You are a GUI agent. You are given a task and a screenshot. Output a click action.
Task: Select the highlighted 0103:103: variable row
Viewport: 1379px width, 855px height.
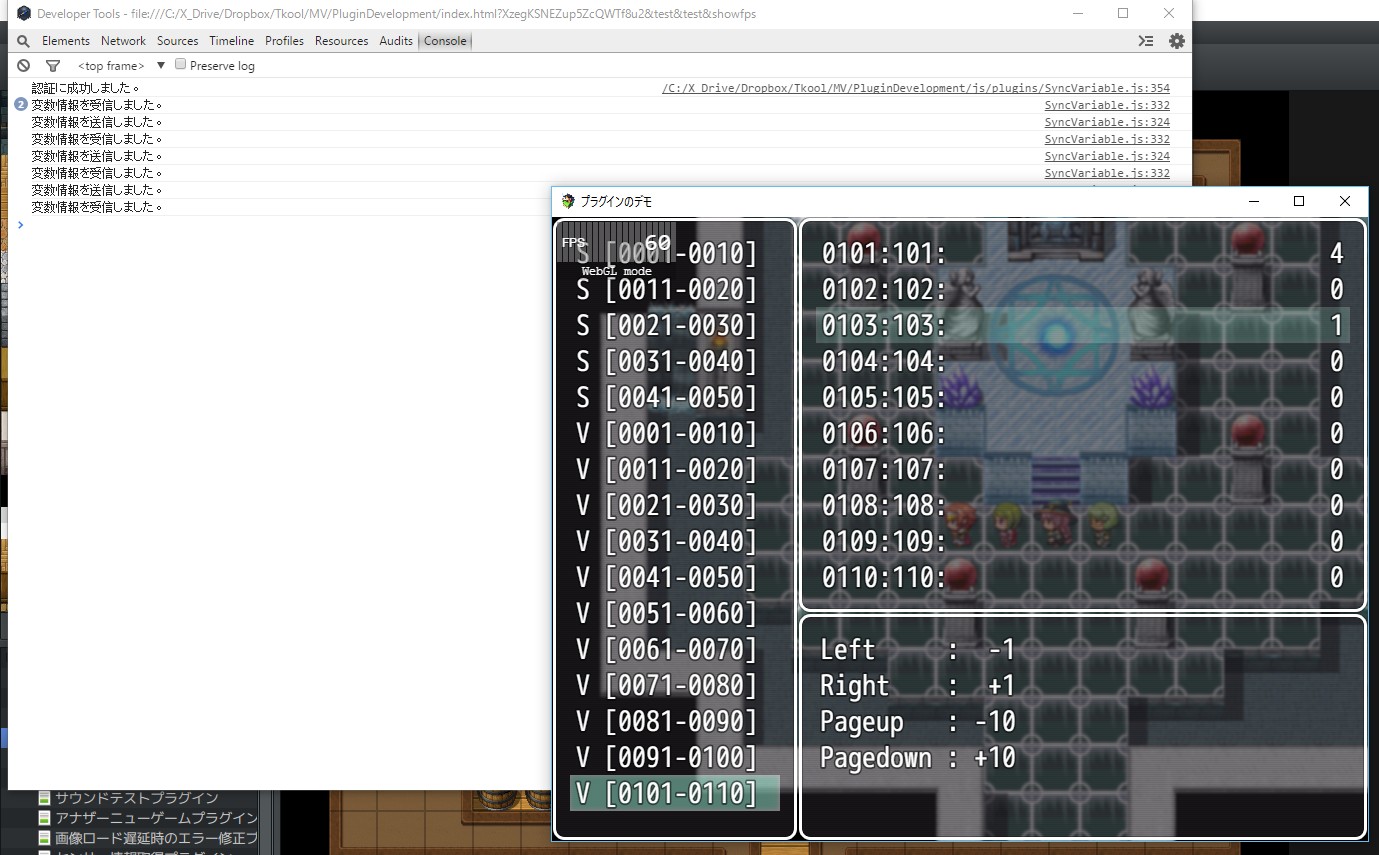1083,326
